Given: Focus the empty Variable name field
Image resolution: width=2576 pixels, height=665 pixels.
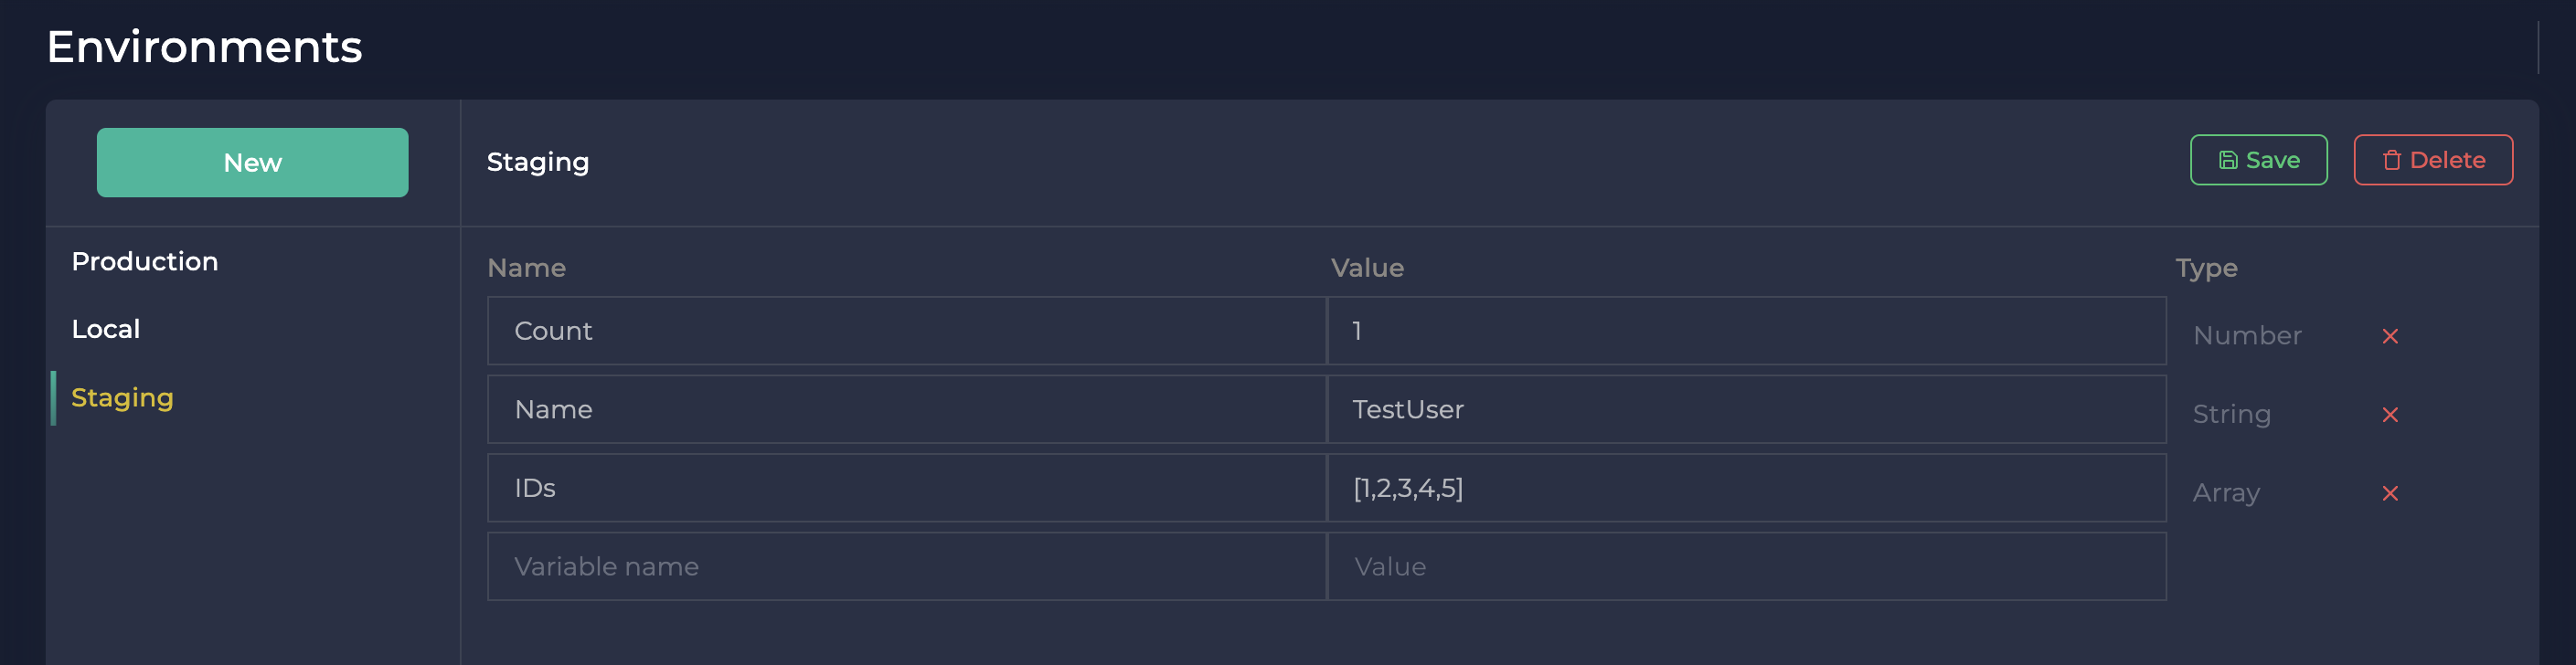Looking at the screenshot, I should coord(906,566).
